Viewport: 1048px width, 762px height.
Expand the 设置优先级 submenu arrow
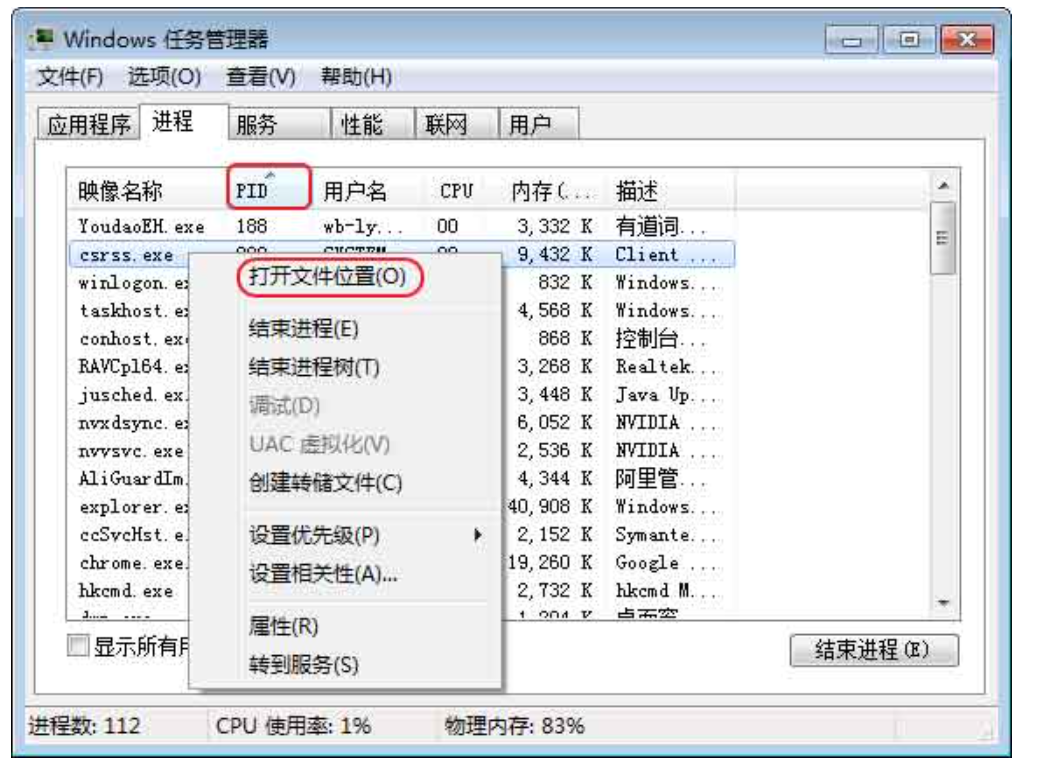coord(478,535)
